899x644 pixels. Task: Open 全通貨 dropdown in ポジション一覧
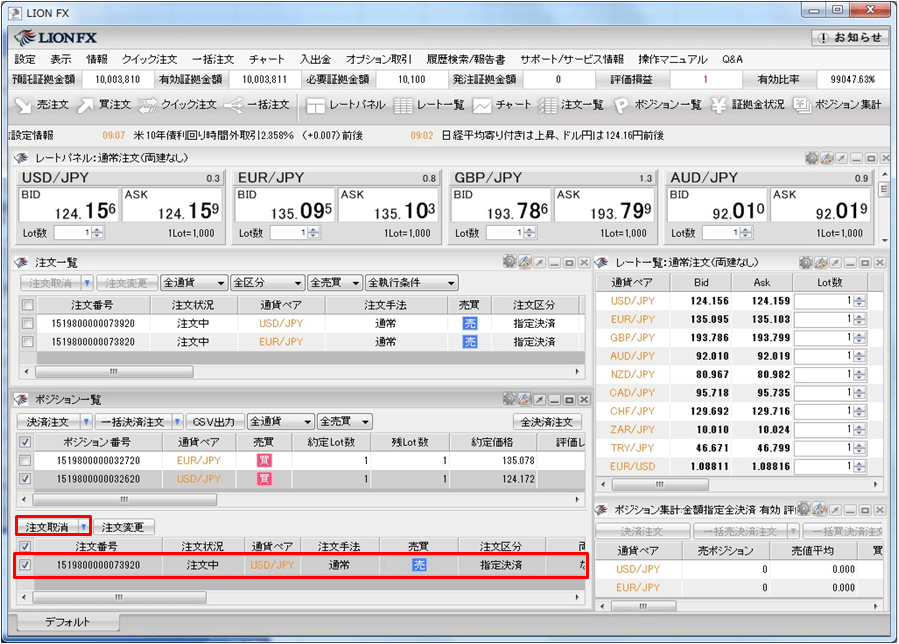point(281,421)
